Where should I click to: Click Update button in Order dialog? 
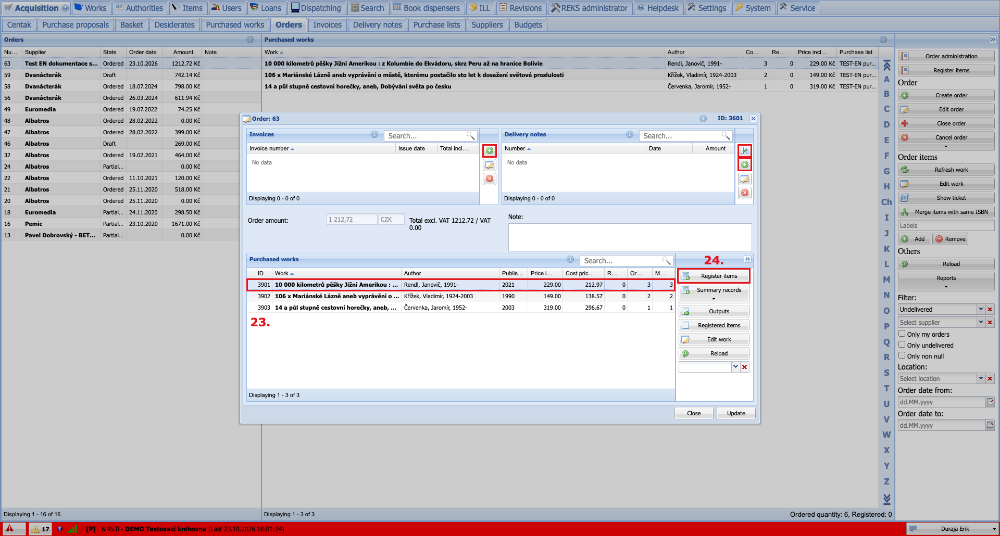click(736, 413)
